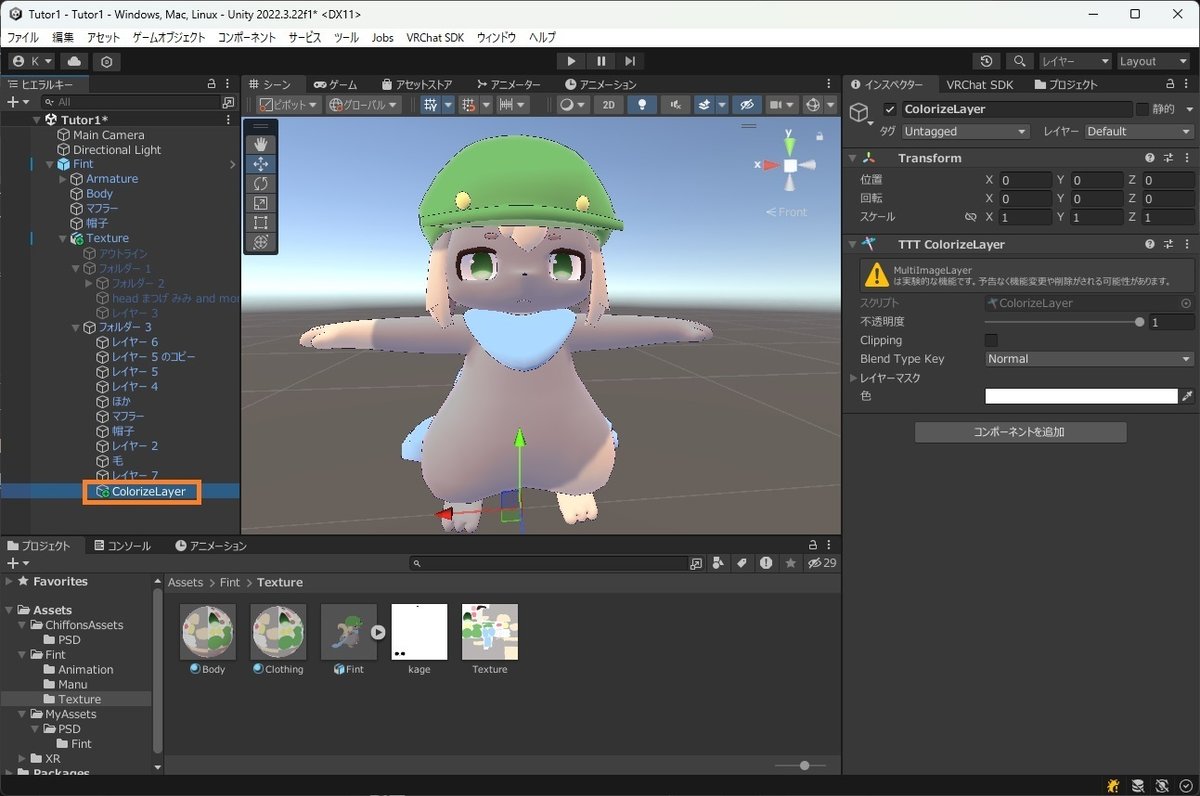This screenshot has width=1200, height=796.
Task: Search by type in Project panel
Action: [x=717, y=564]
